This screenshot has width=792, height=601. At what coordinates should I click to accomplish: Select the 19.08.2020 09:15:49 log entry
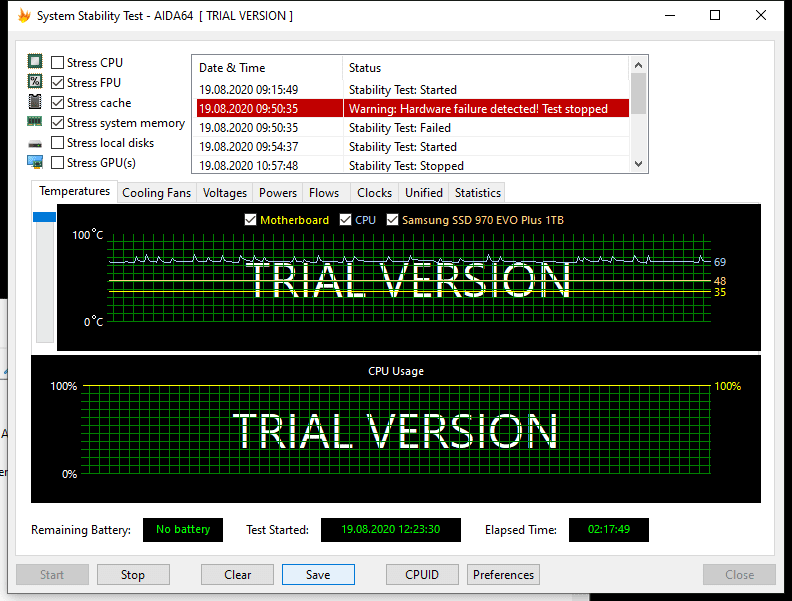[413, 89]
